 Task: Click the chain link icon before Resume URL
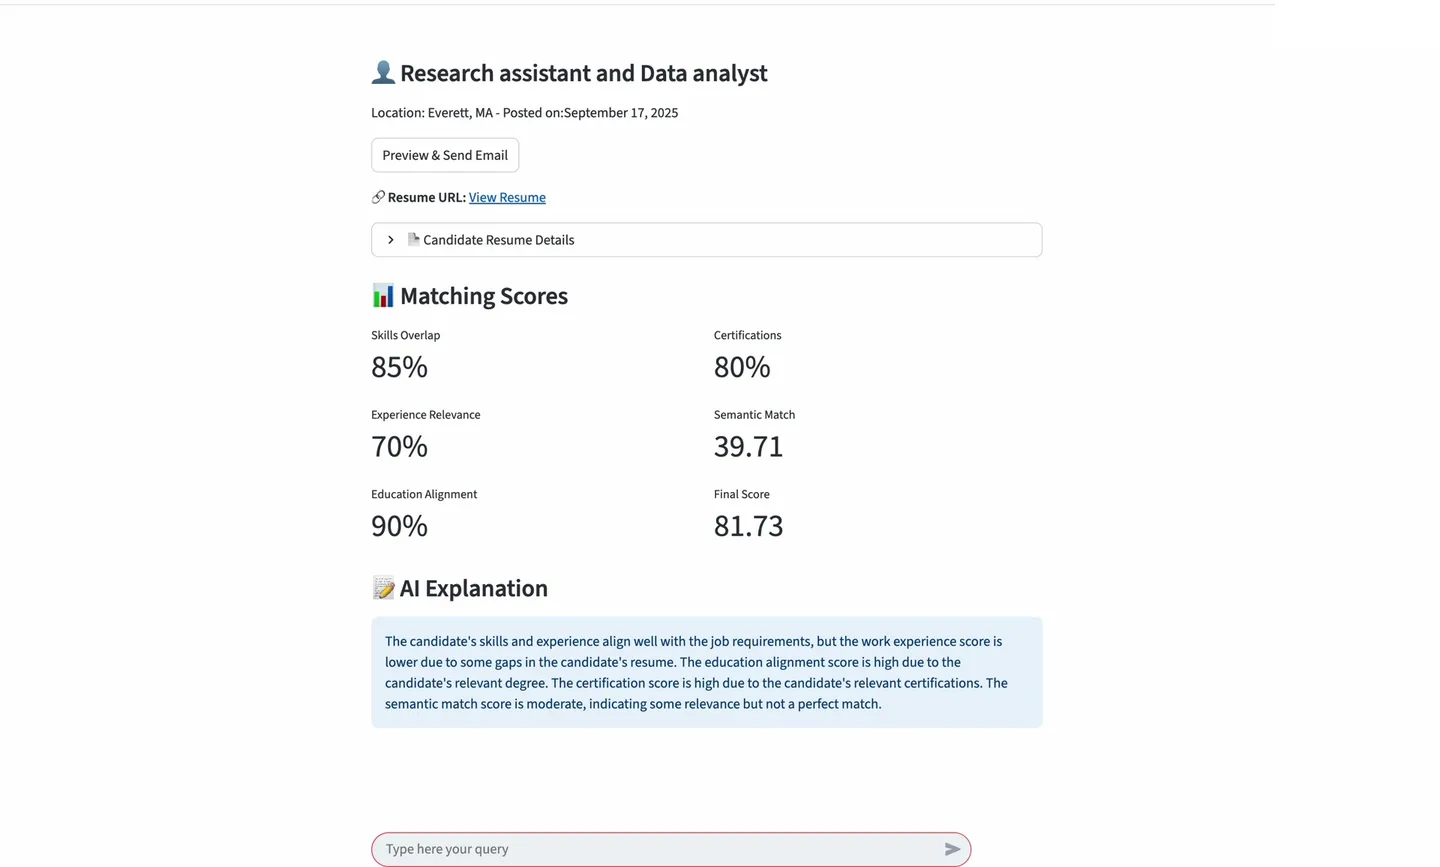click(x=378, y=197)
